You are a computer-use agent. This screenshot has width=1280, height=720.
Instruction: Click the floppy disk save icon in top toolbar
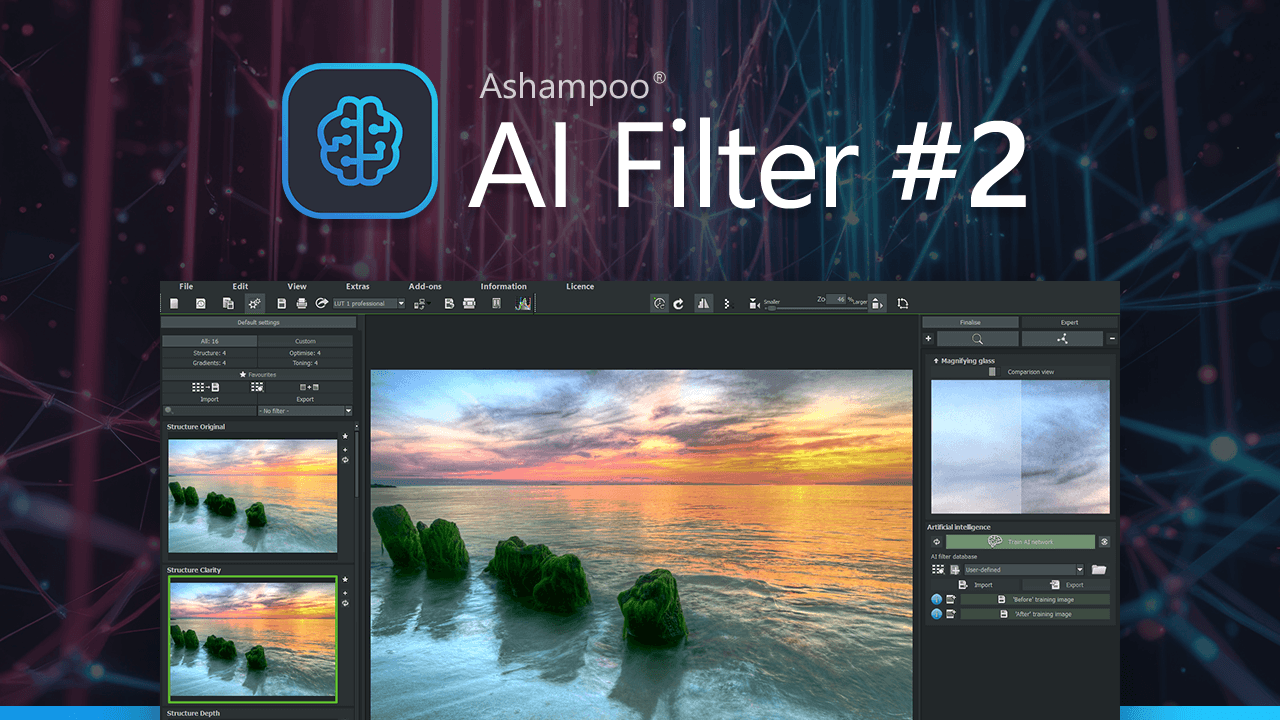[282, 303]
